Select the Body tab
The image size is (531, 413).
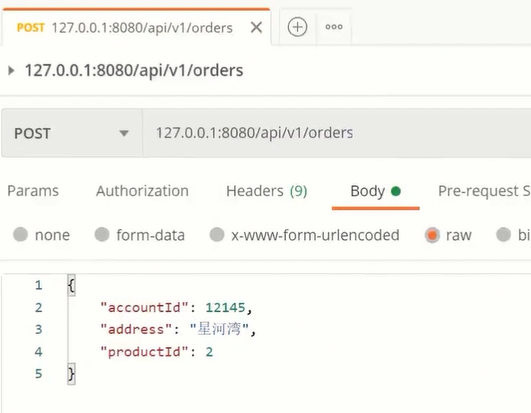pyautogui.click(x=376, y=191)
